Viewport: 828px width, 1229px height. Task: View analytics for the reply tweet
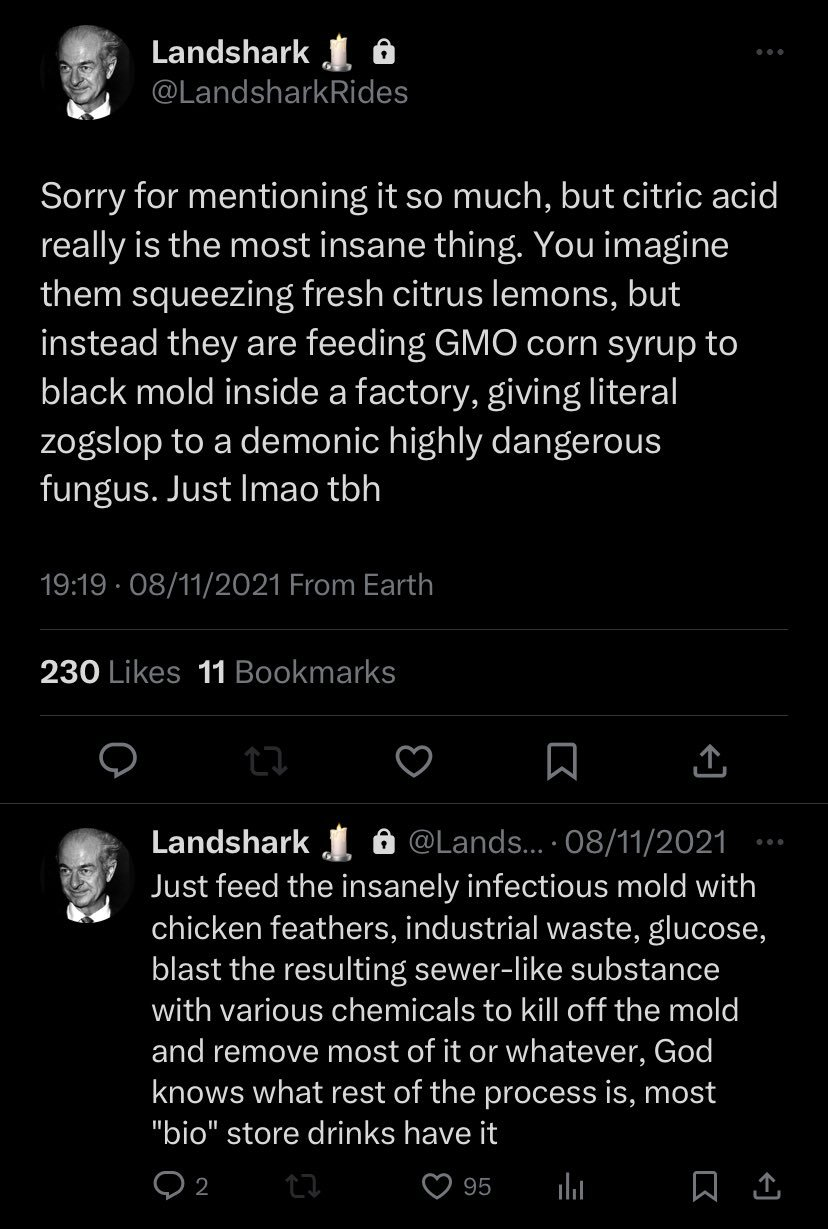(x=569, y=1186)
